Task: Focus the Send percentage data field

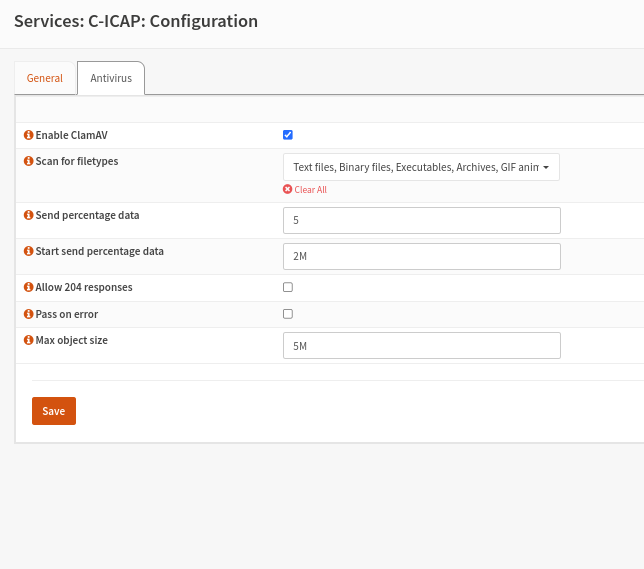Action: tap(421, 220)
